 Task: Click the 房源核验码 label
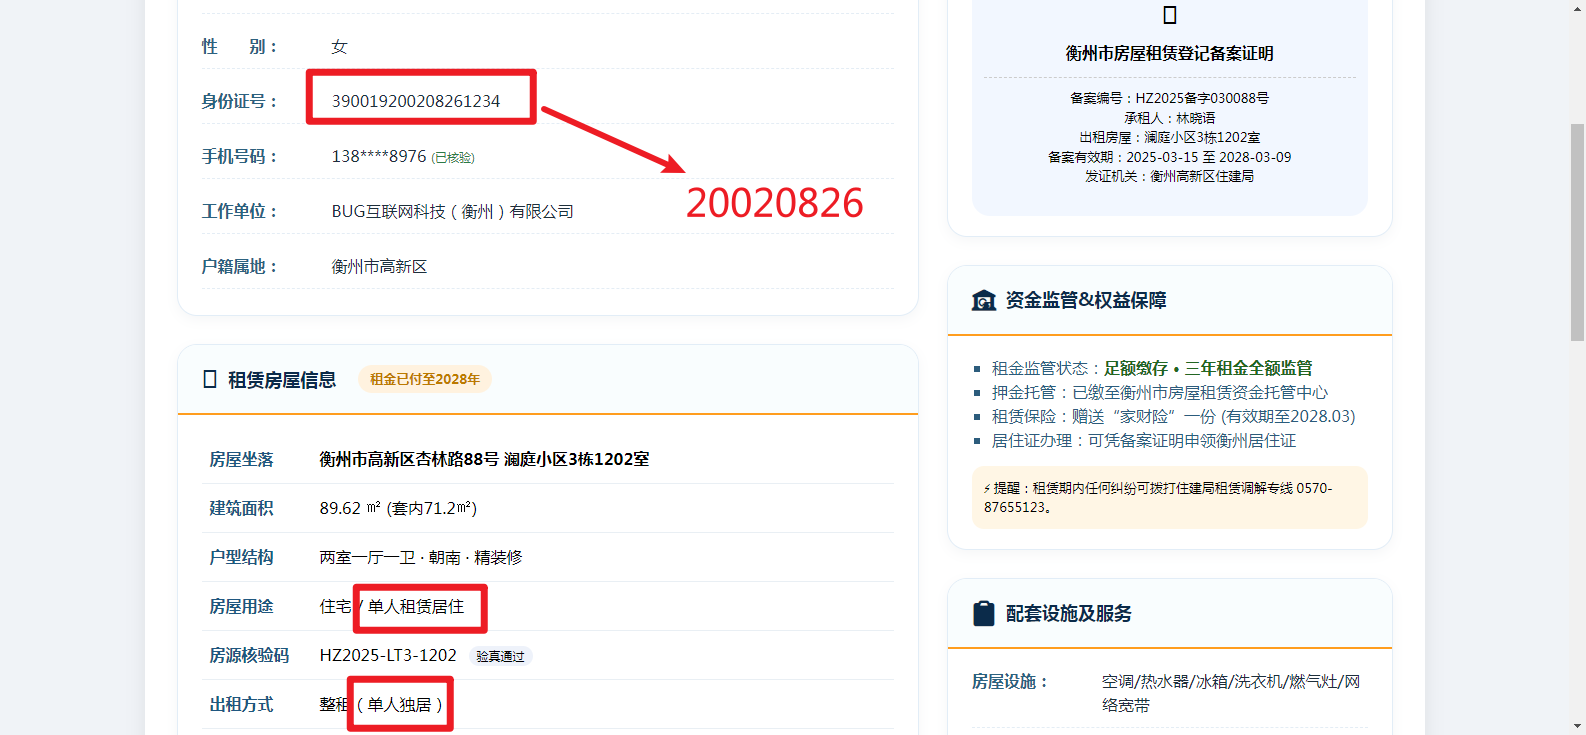pos(249,655)
